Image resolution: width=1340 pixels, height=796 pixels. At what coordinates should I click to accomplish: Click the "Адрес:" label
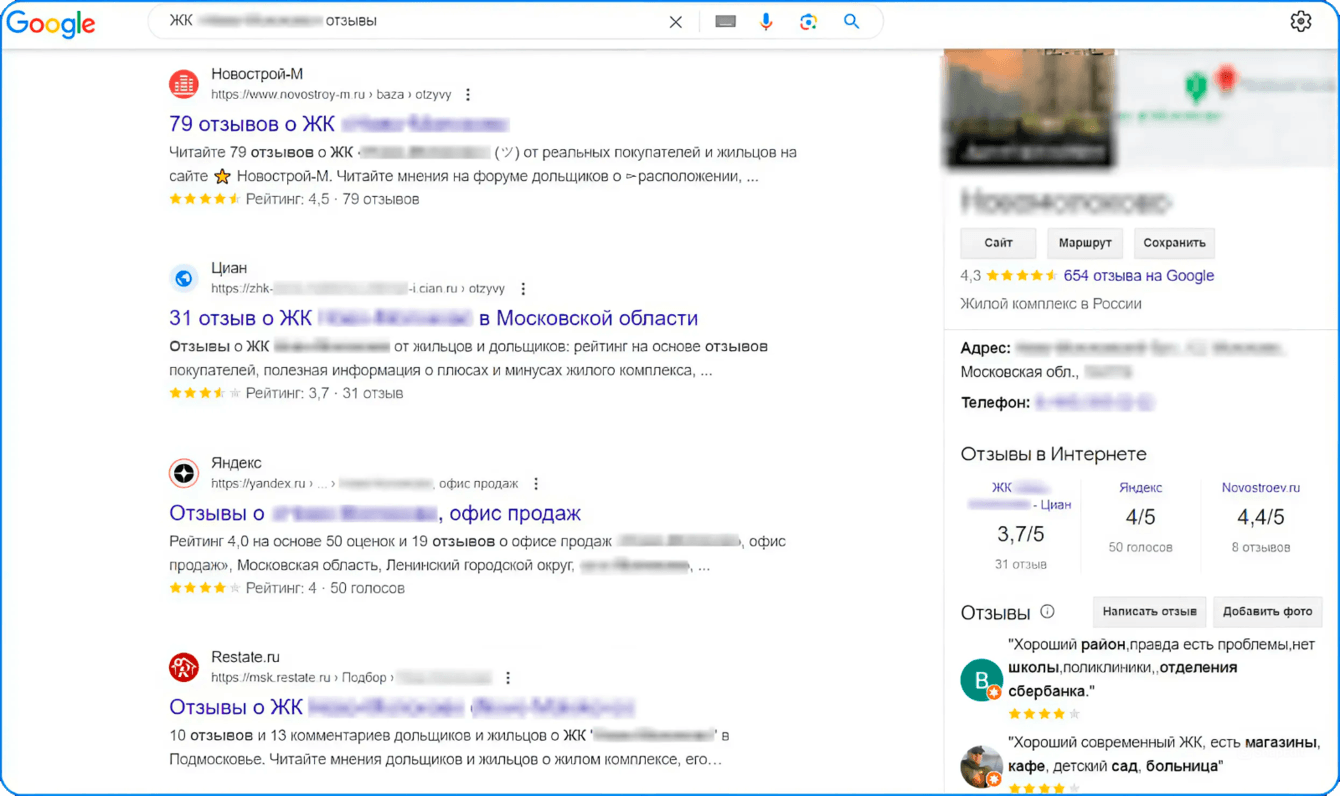coord(985,348)
